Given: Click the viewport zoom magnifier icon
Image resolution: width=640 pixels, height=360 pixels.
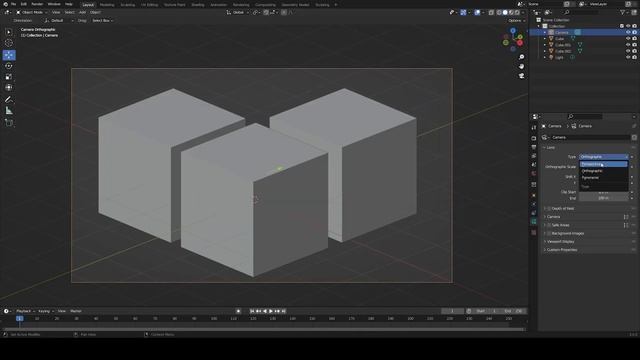Looking at the screenshot, I should pos(521,57).
